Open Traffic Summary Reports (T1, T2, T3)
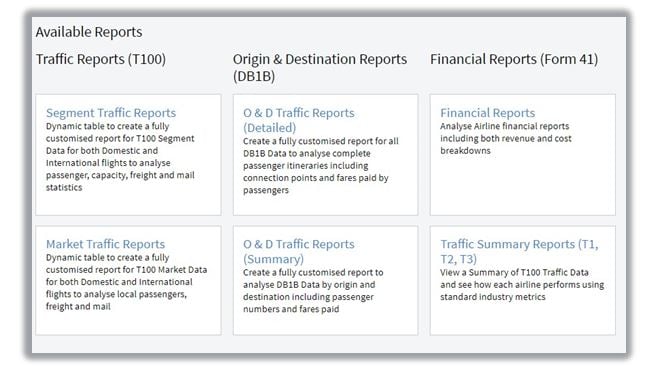 [x=519, y=251]
